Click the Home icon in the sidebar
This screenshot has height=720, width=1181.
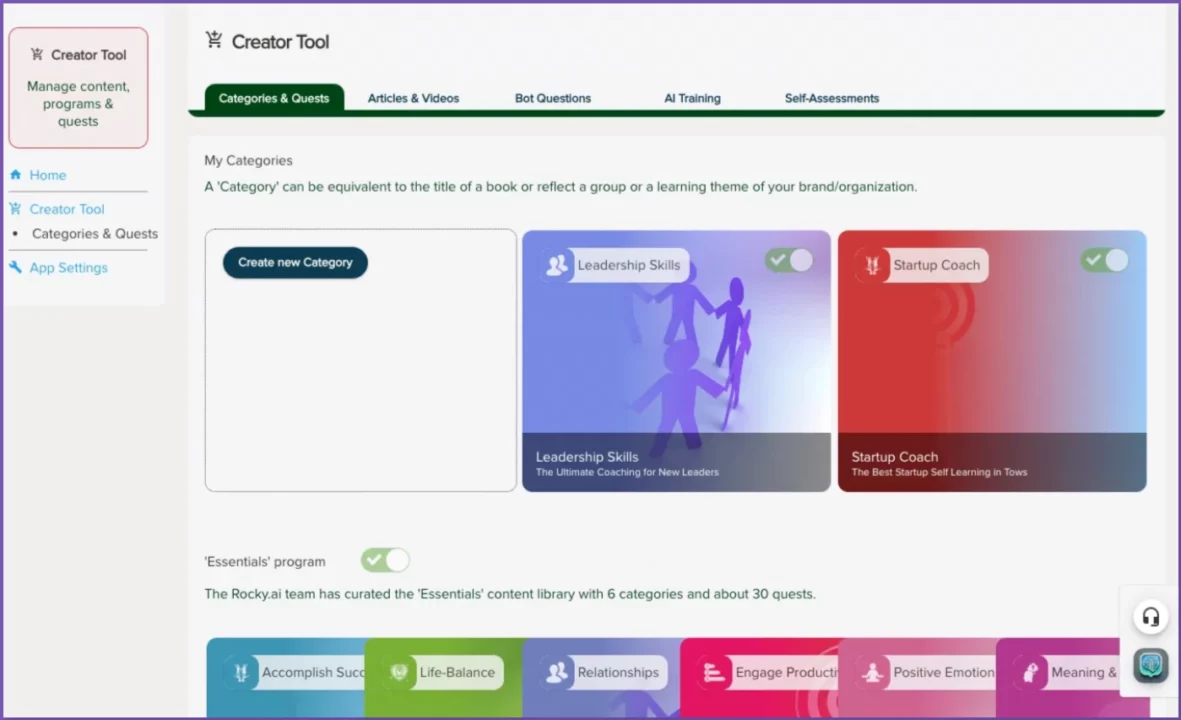(15, 175)
